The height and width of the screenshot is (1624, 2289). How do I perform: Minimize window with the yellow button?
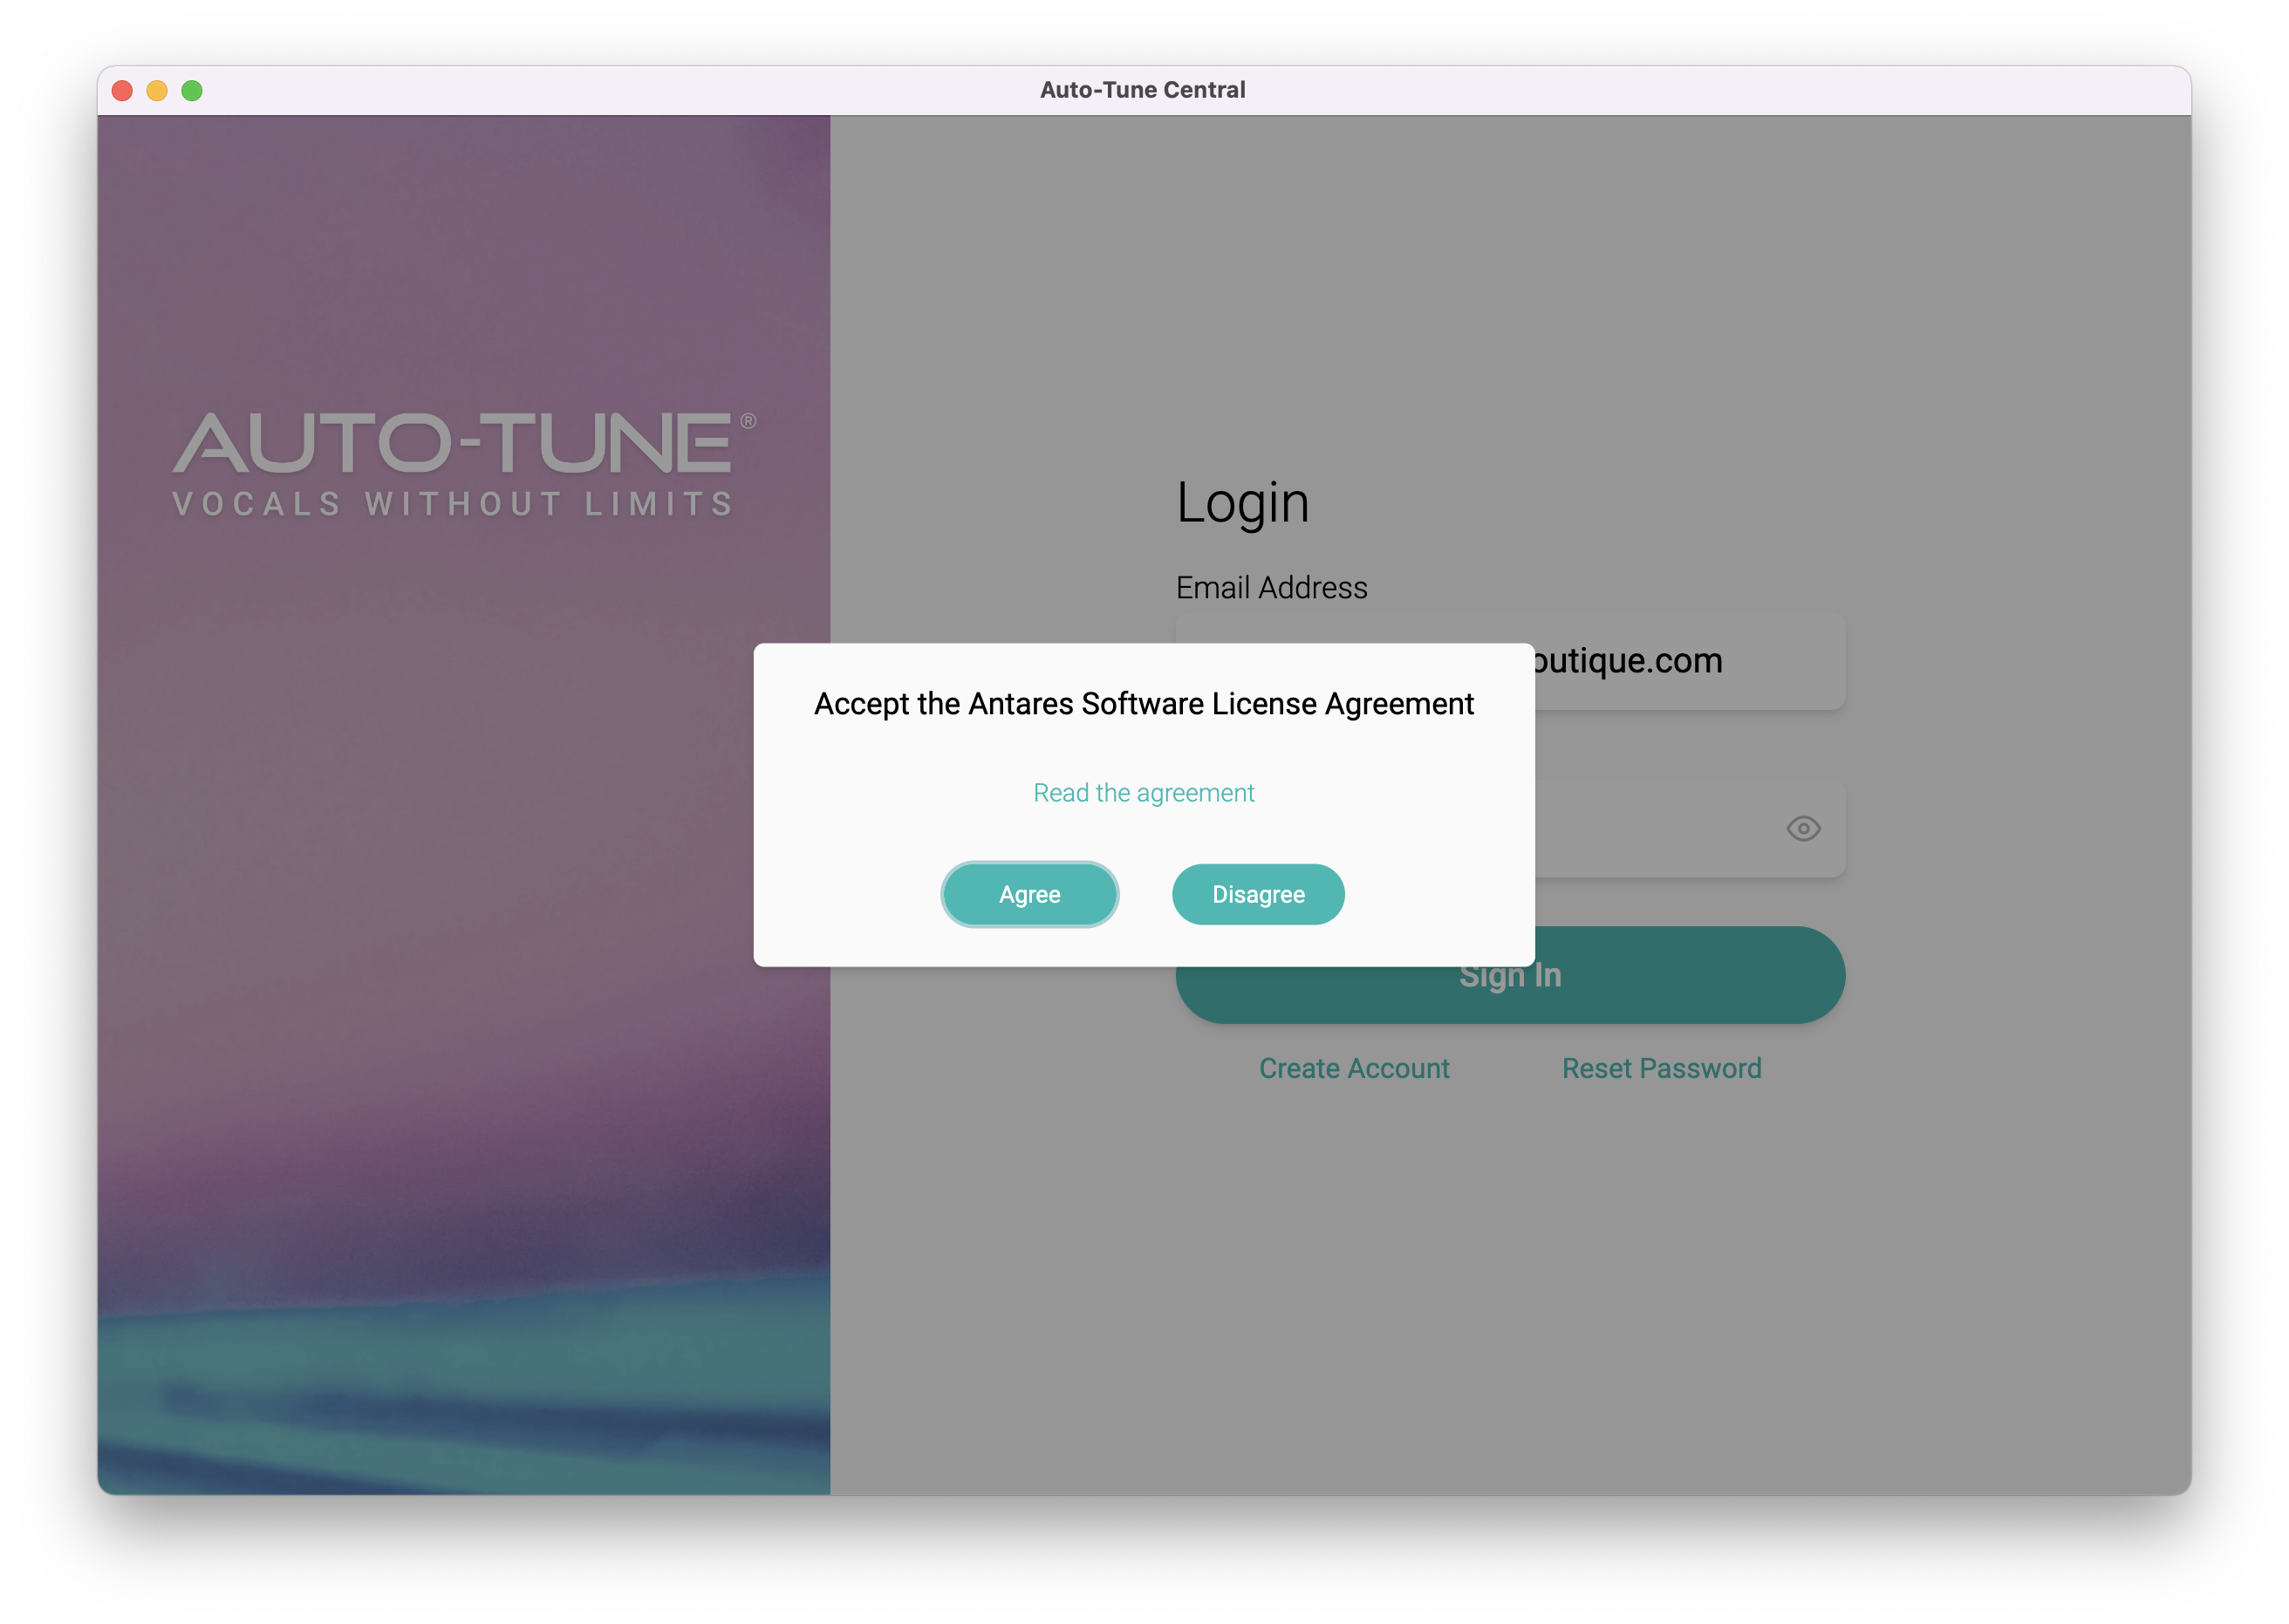coord(157,91)
